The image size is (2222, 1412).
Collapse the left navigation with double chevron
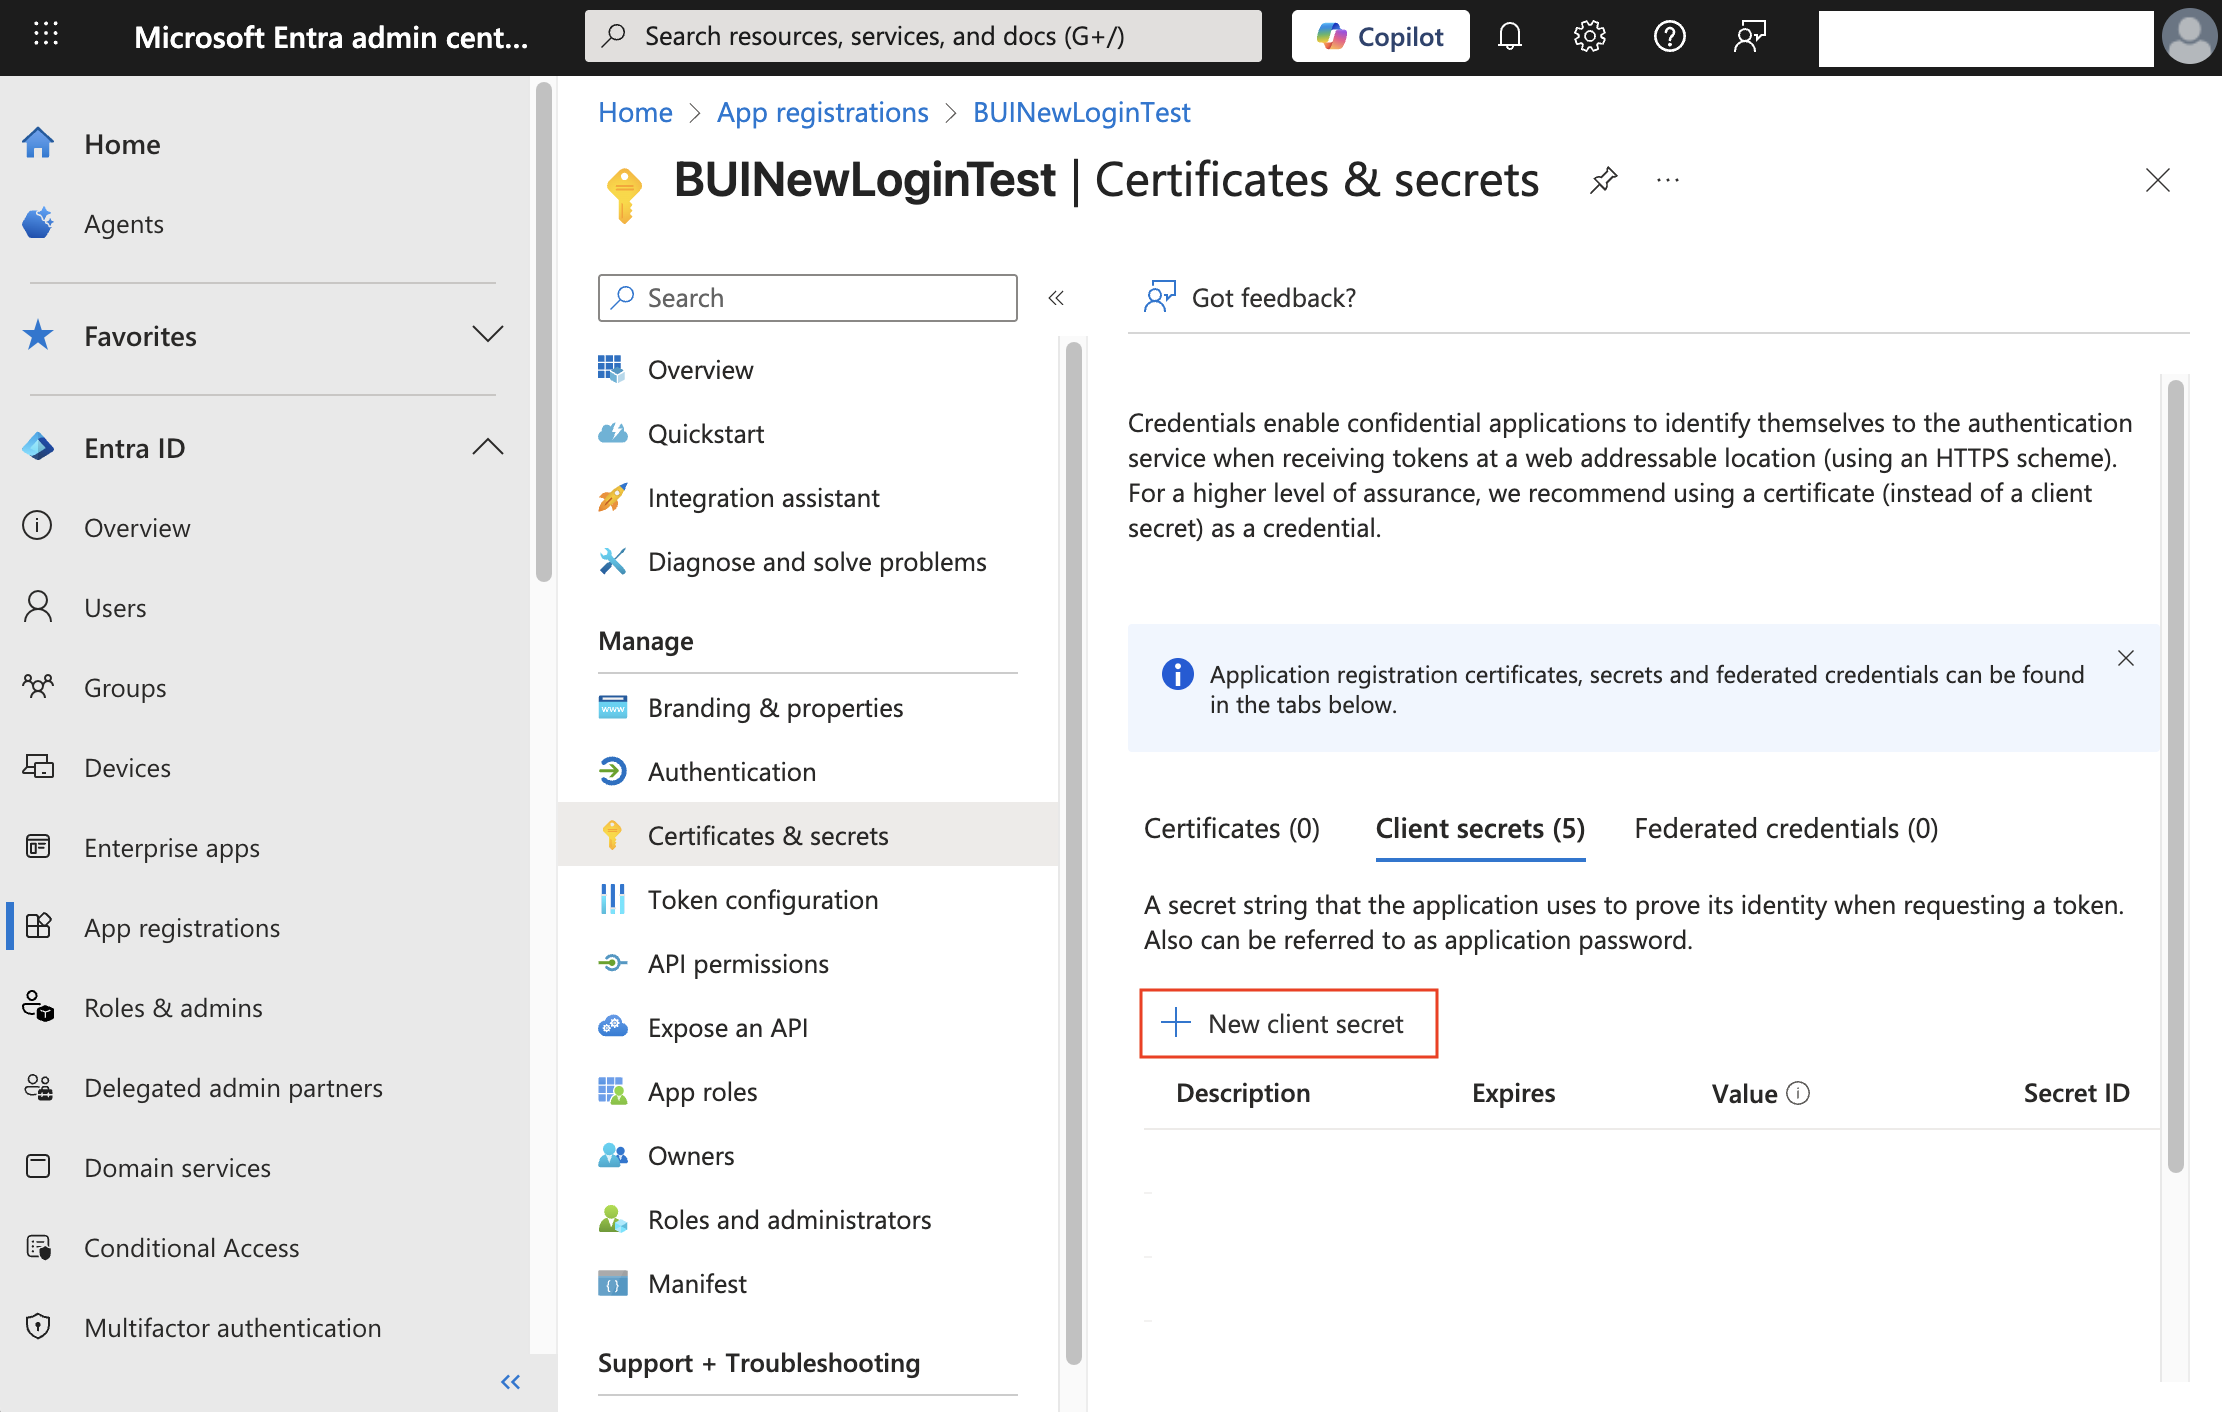(510, 1381)
